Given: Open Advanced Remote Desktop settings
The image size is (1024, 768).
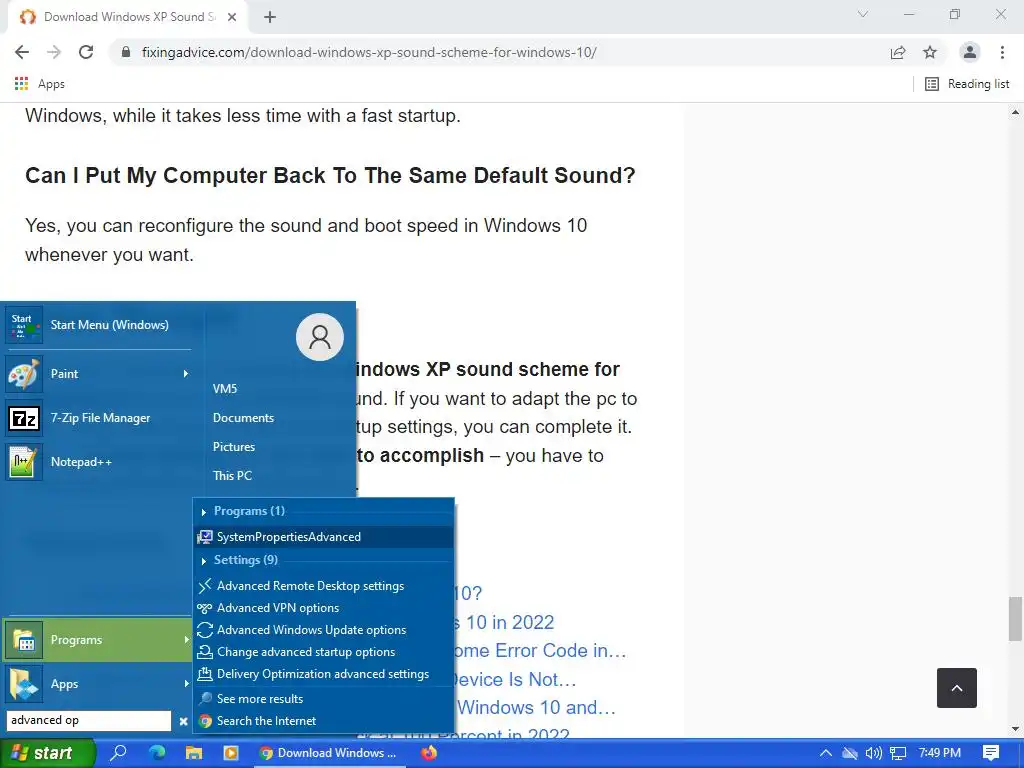Looking at the screenshot, I should (324, 586).
